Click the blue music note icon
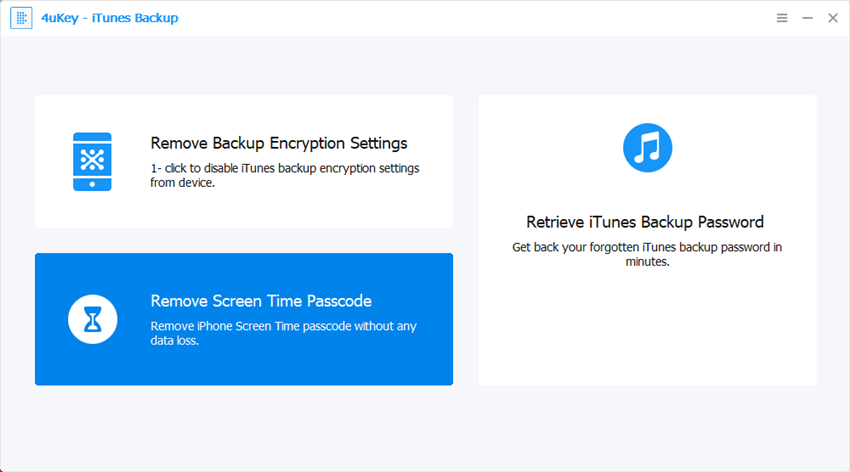 pyautogui.click(x=647, y=148)
